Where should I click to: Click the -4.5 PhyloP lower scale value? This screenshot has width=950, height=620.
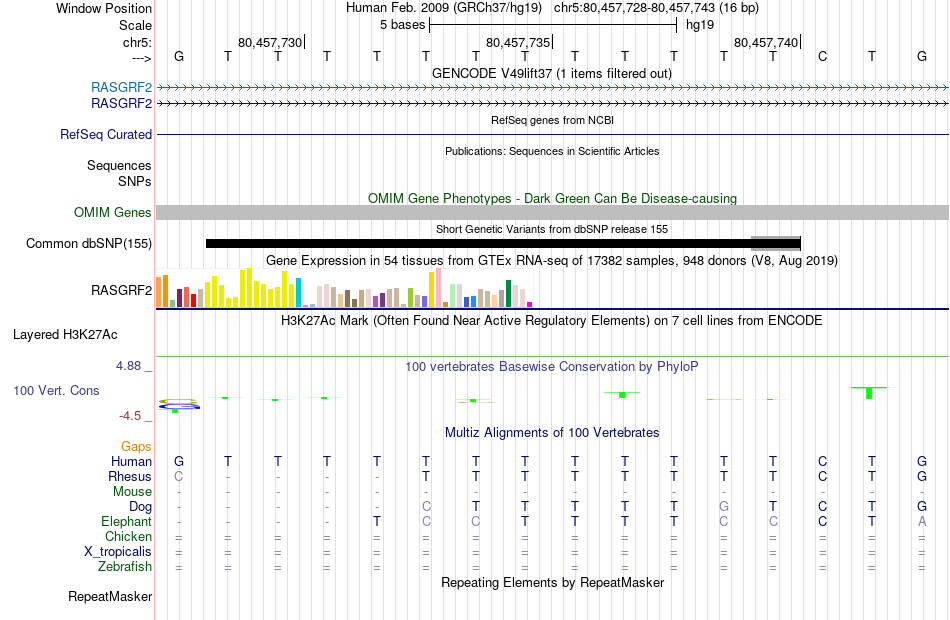(130, 416)
